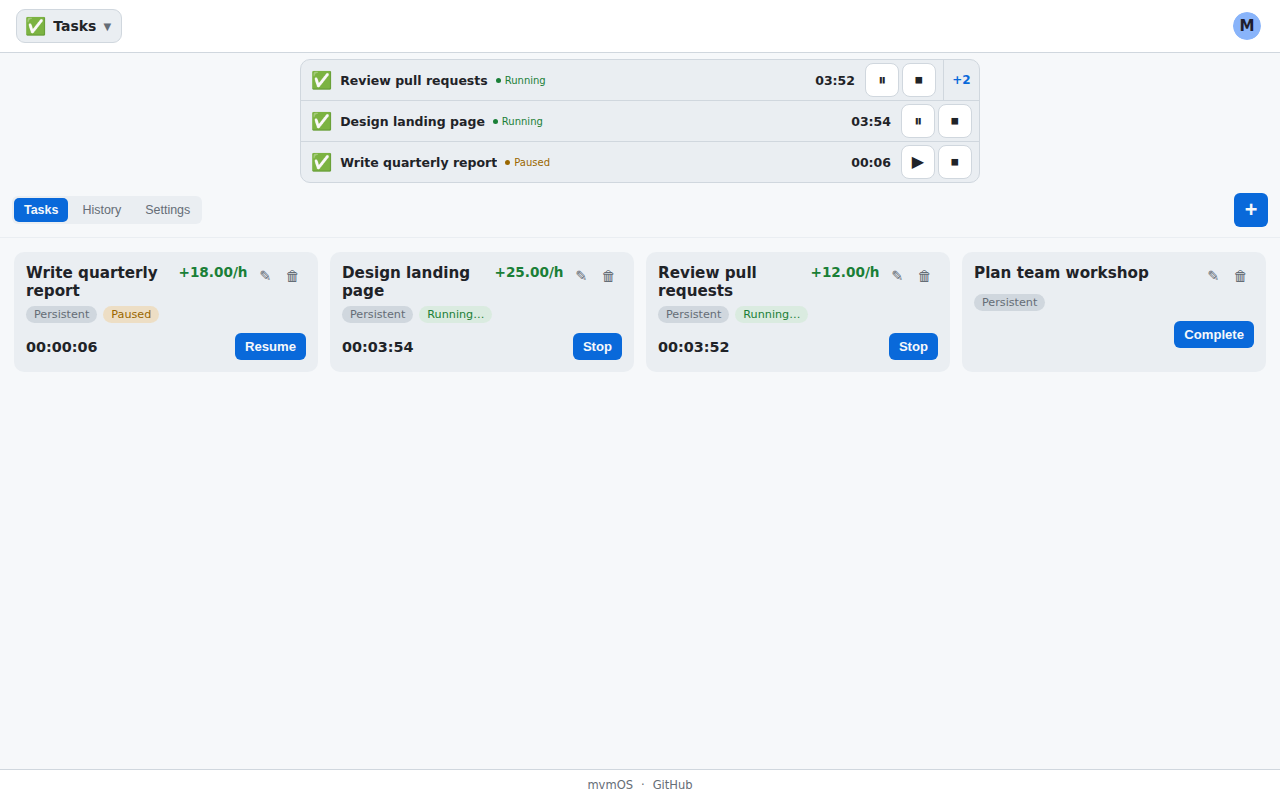Click the 03:54 time in tracker bar
The width and height of the screenshot is (1280, 800).
tap(871, 121)
